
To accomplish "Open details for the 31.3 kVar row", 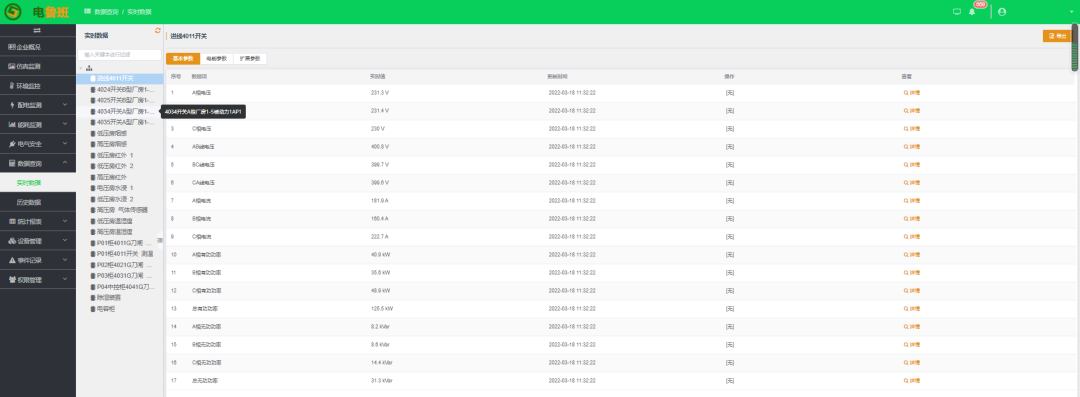I will pos(911,380).
